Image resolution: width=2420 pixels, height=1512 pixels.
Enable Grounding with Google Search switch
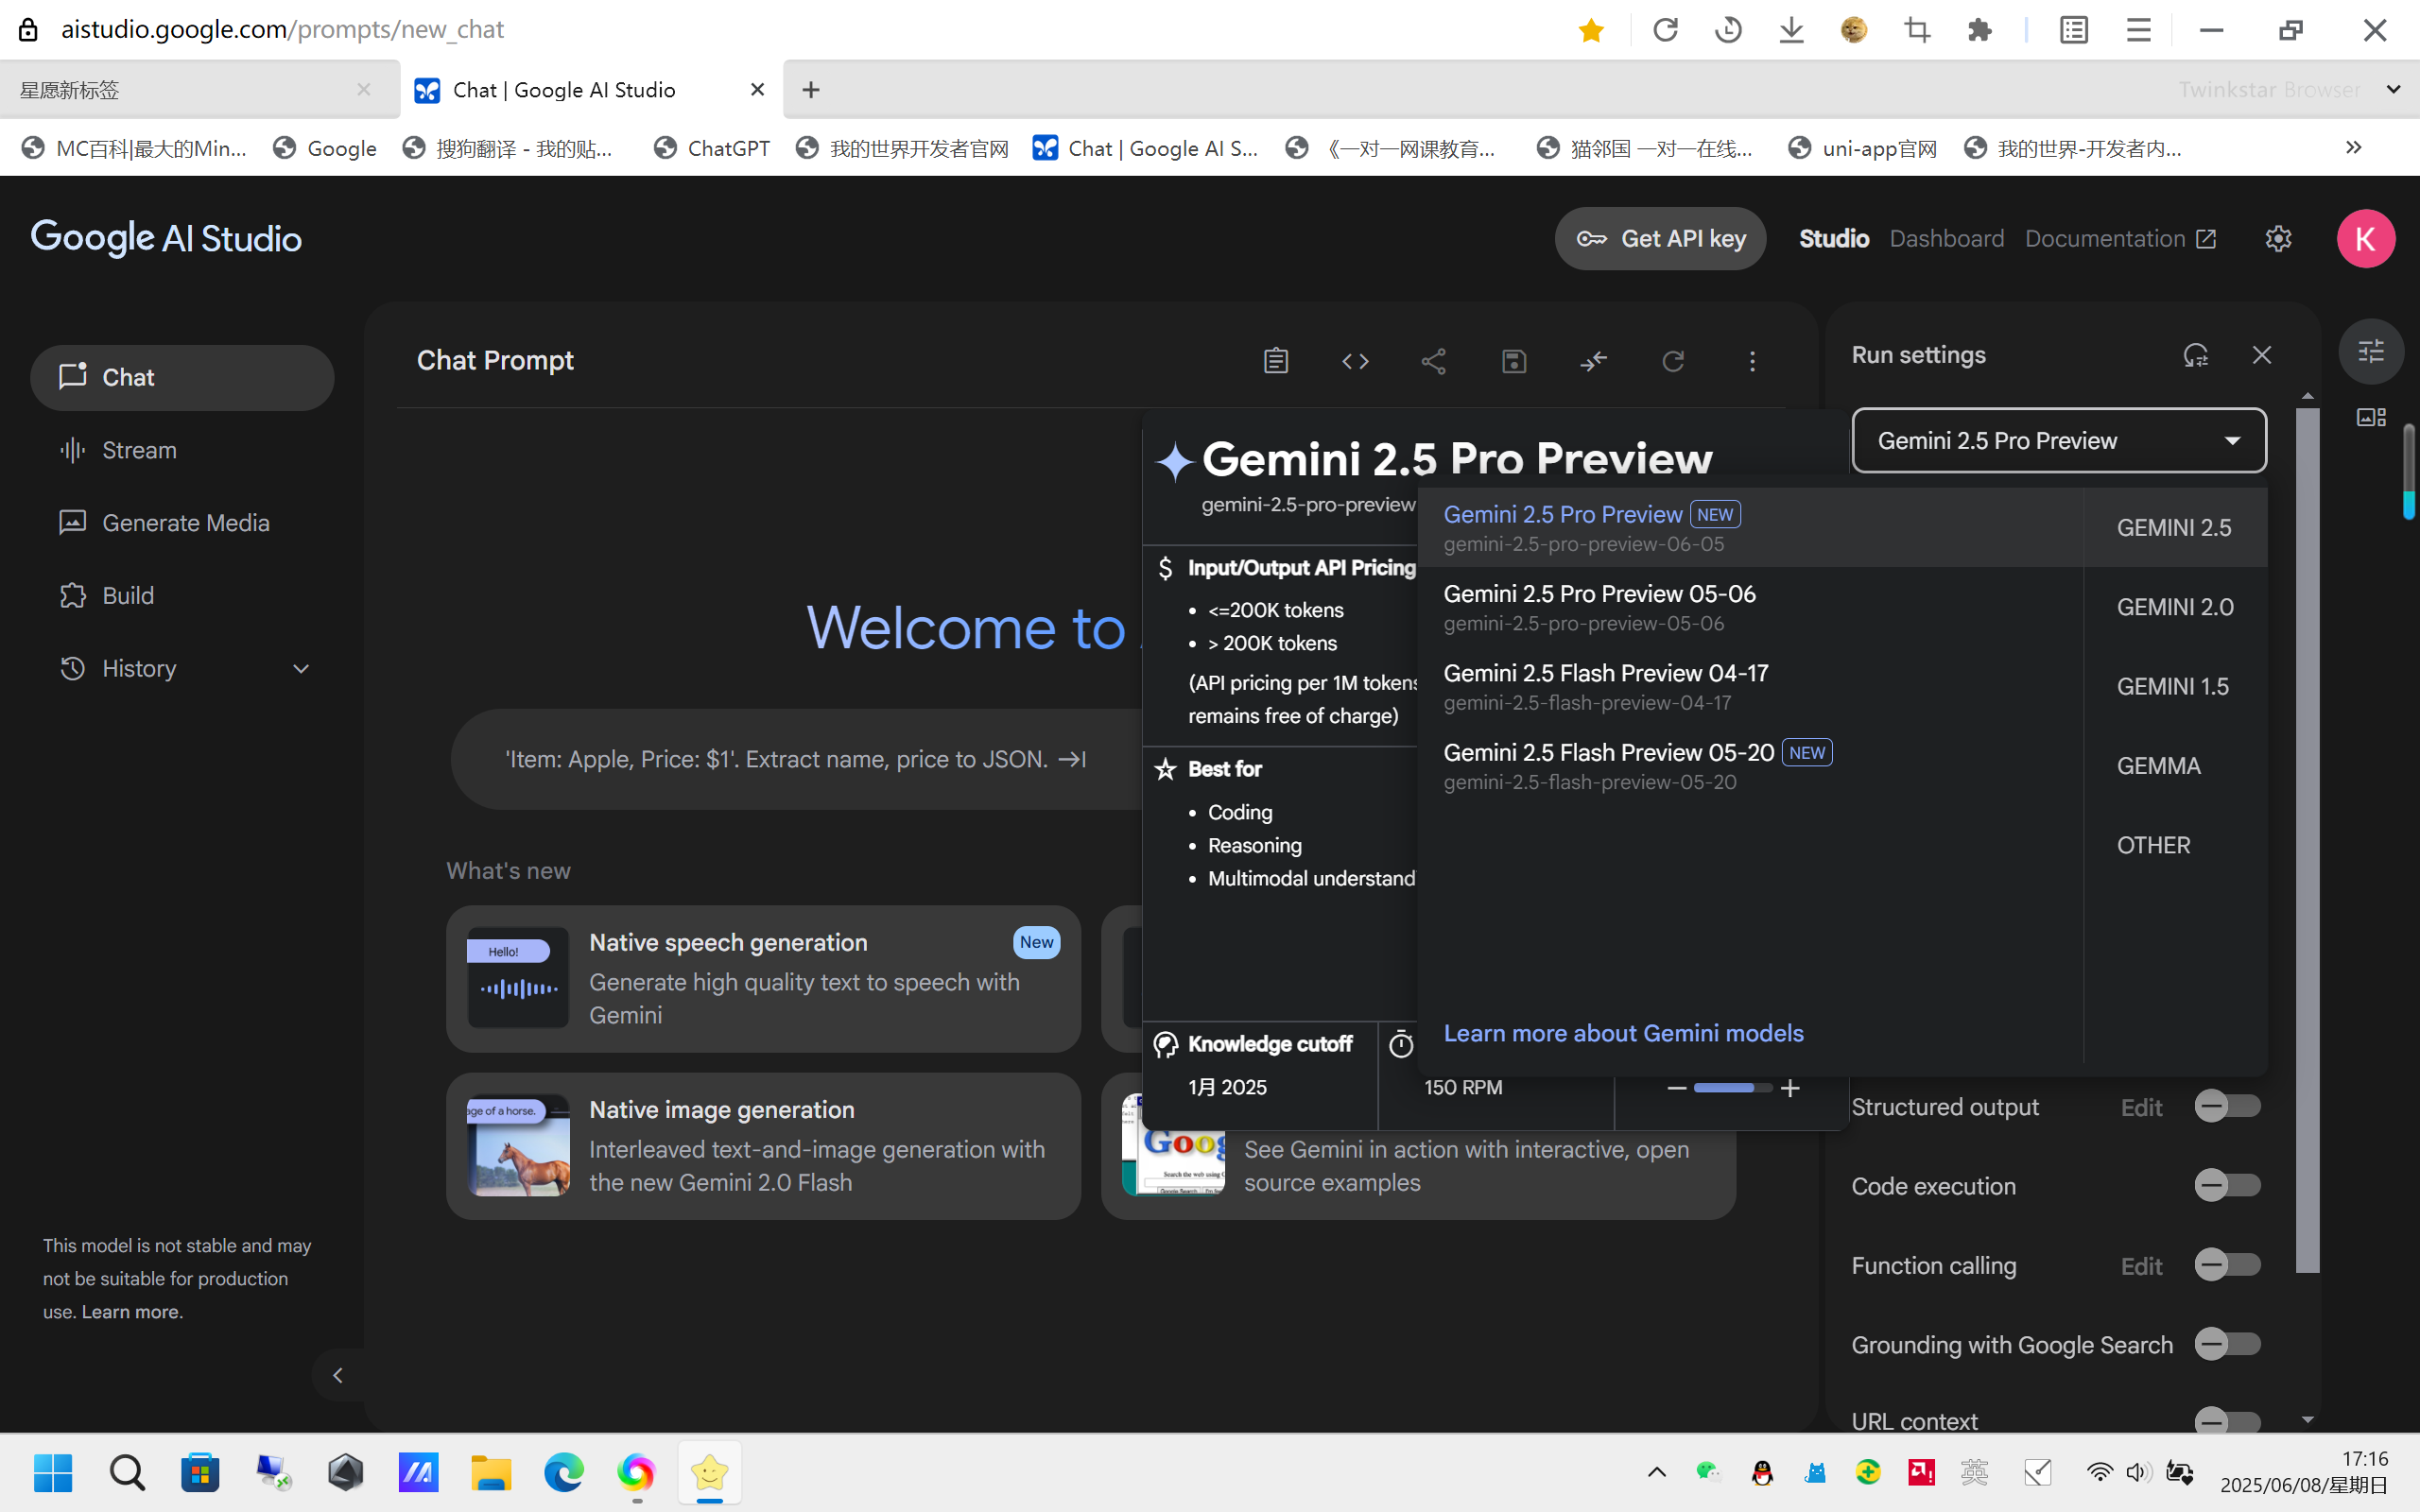pyautogui.click(x=2227, y=1344)
